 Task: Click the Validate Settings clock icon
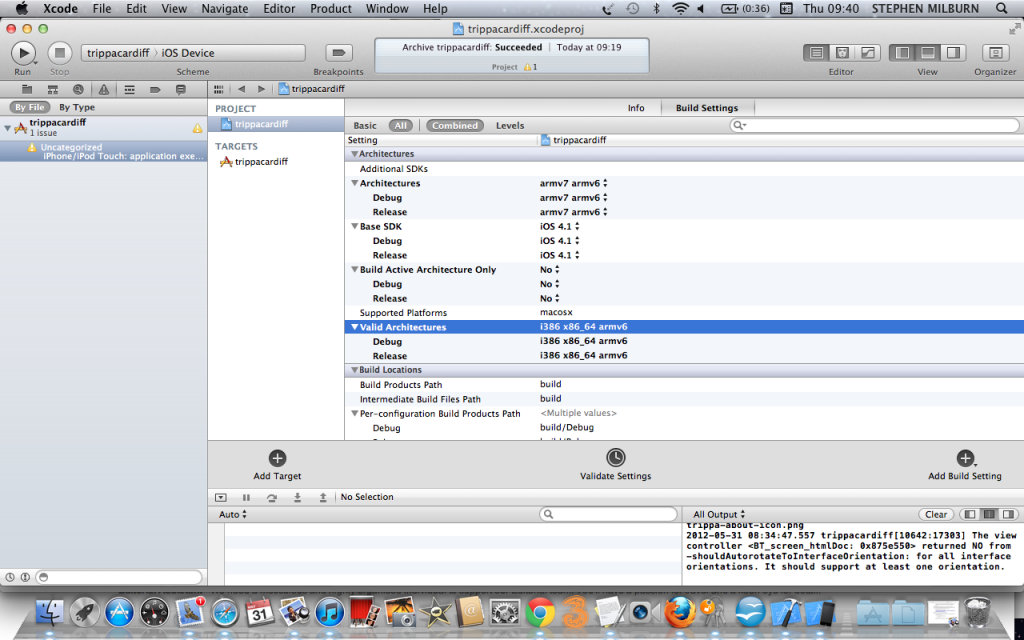pos(616,458)
